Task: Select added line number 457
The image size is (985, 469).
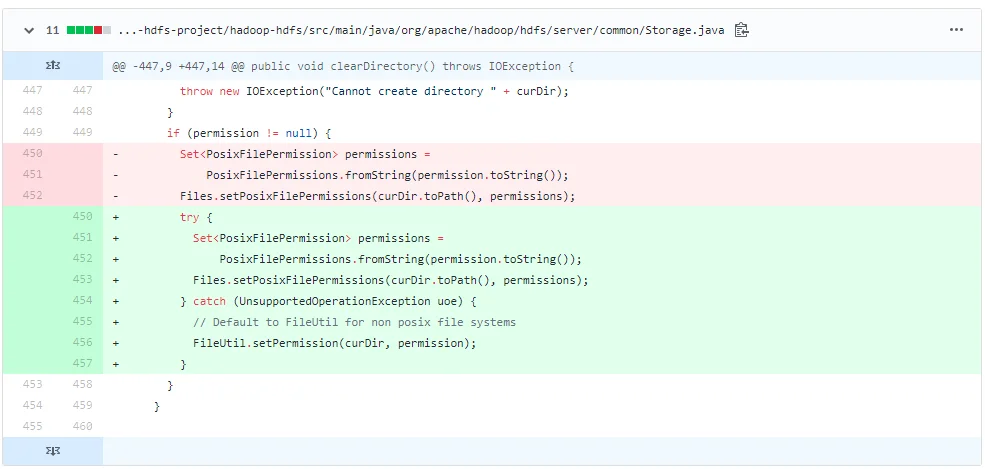Action: [x=82, y=364]
